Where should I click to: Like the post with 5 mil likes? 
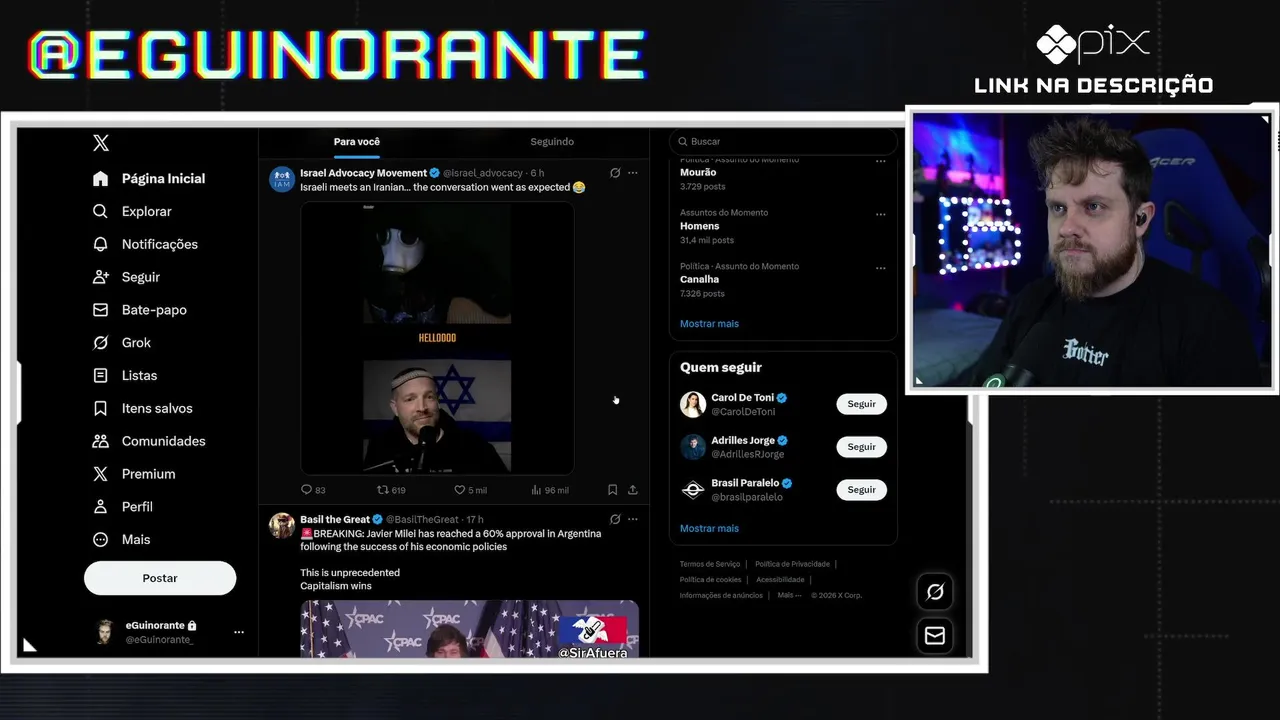[460, 490]
